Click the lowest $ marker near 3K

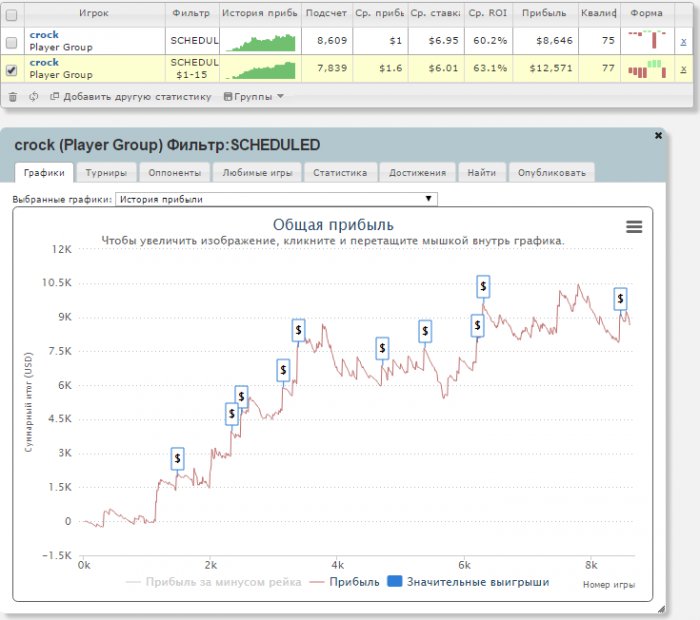click(177, 458)
